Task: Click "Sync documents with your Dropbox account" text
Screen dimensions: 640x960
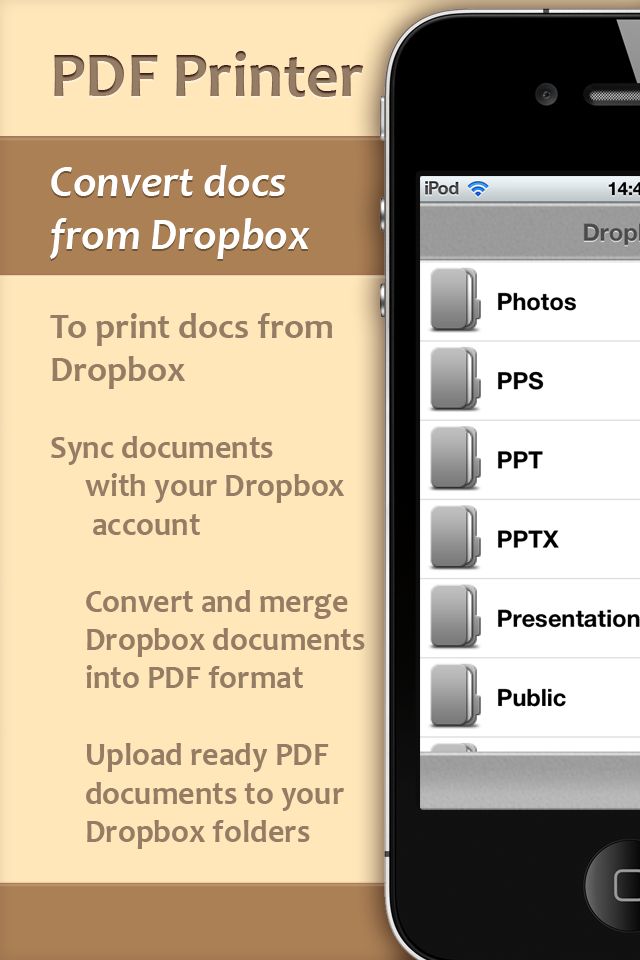Action: [197, 486]
